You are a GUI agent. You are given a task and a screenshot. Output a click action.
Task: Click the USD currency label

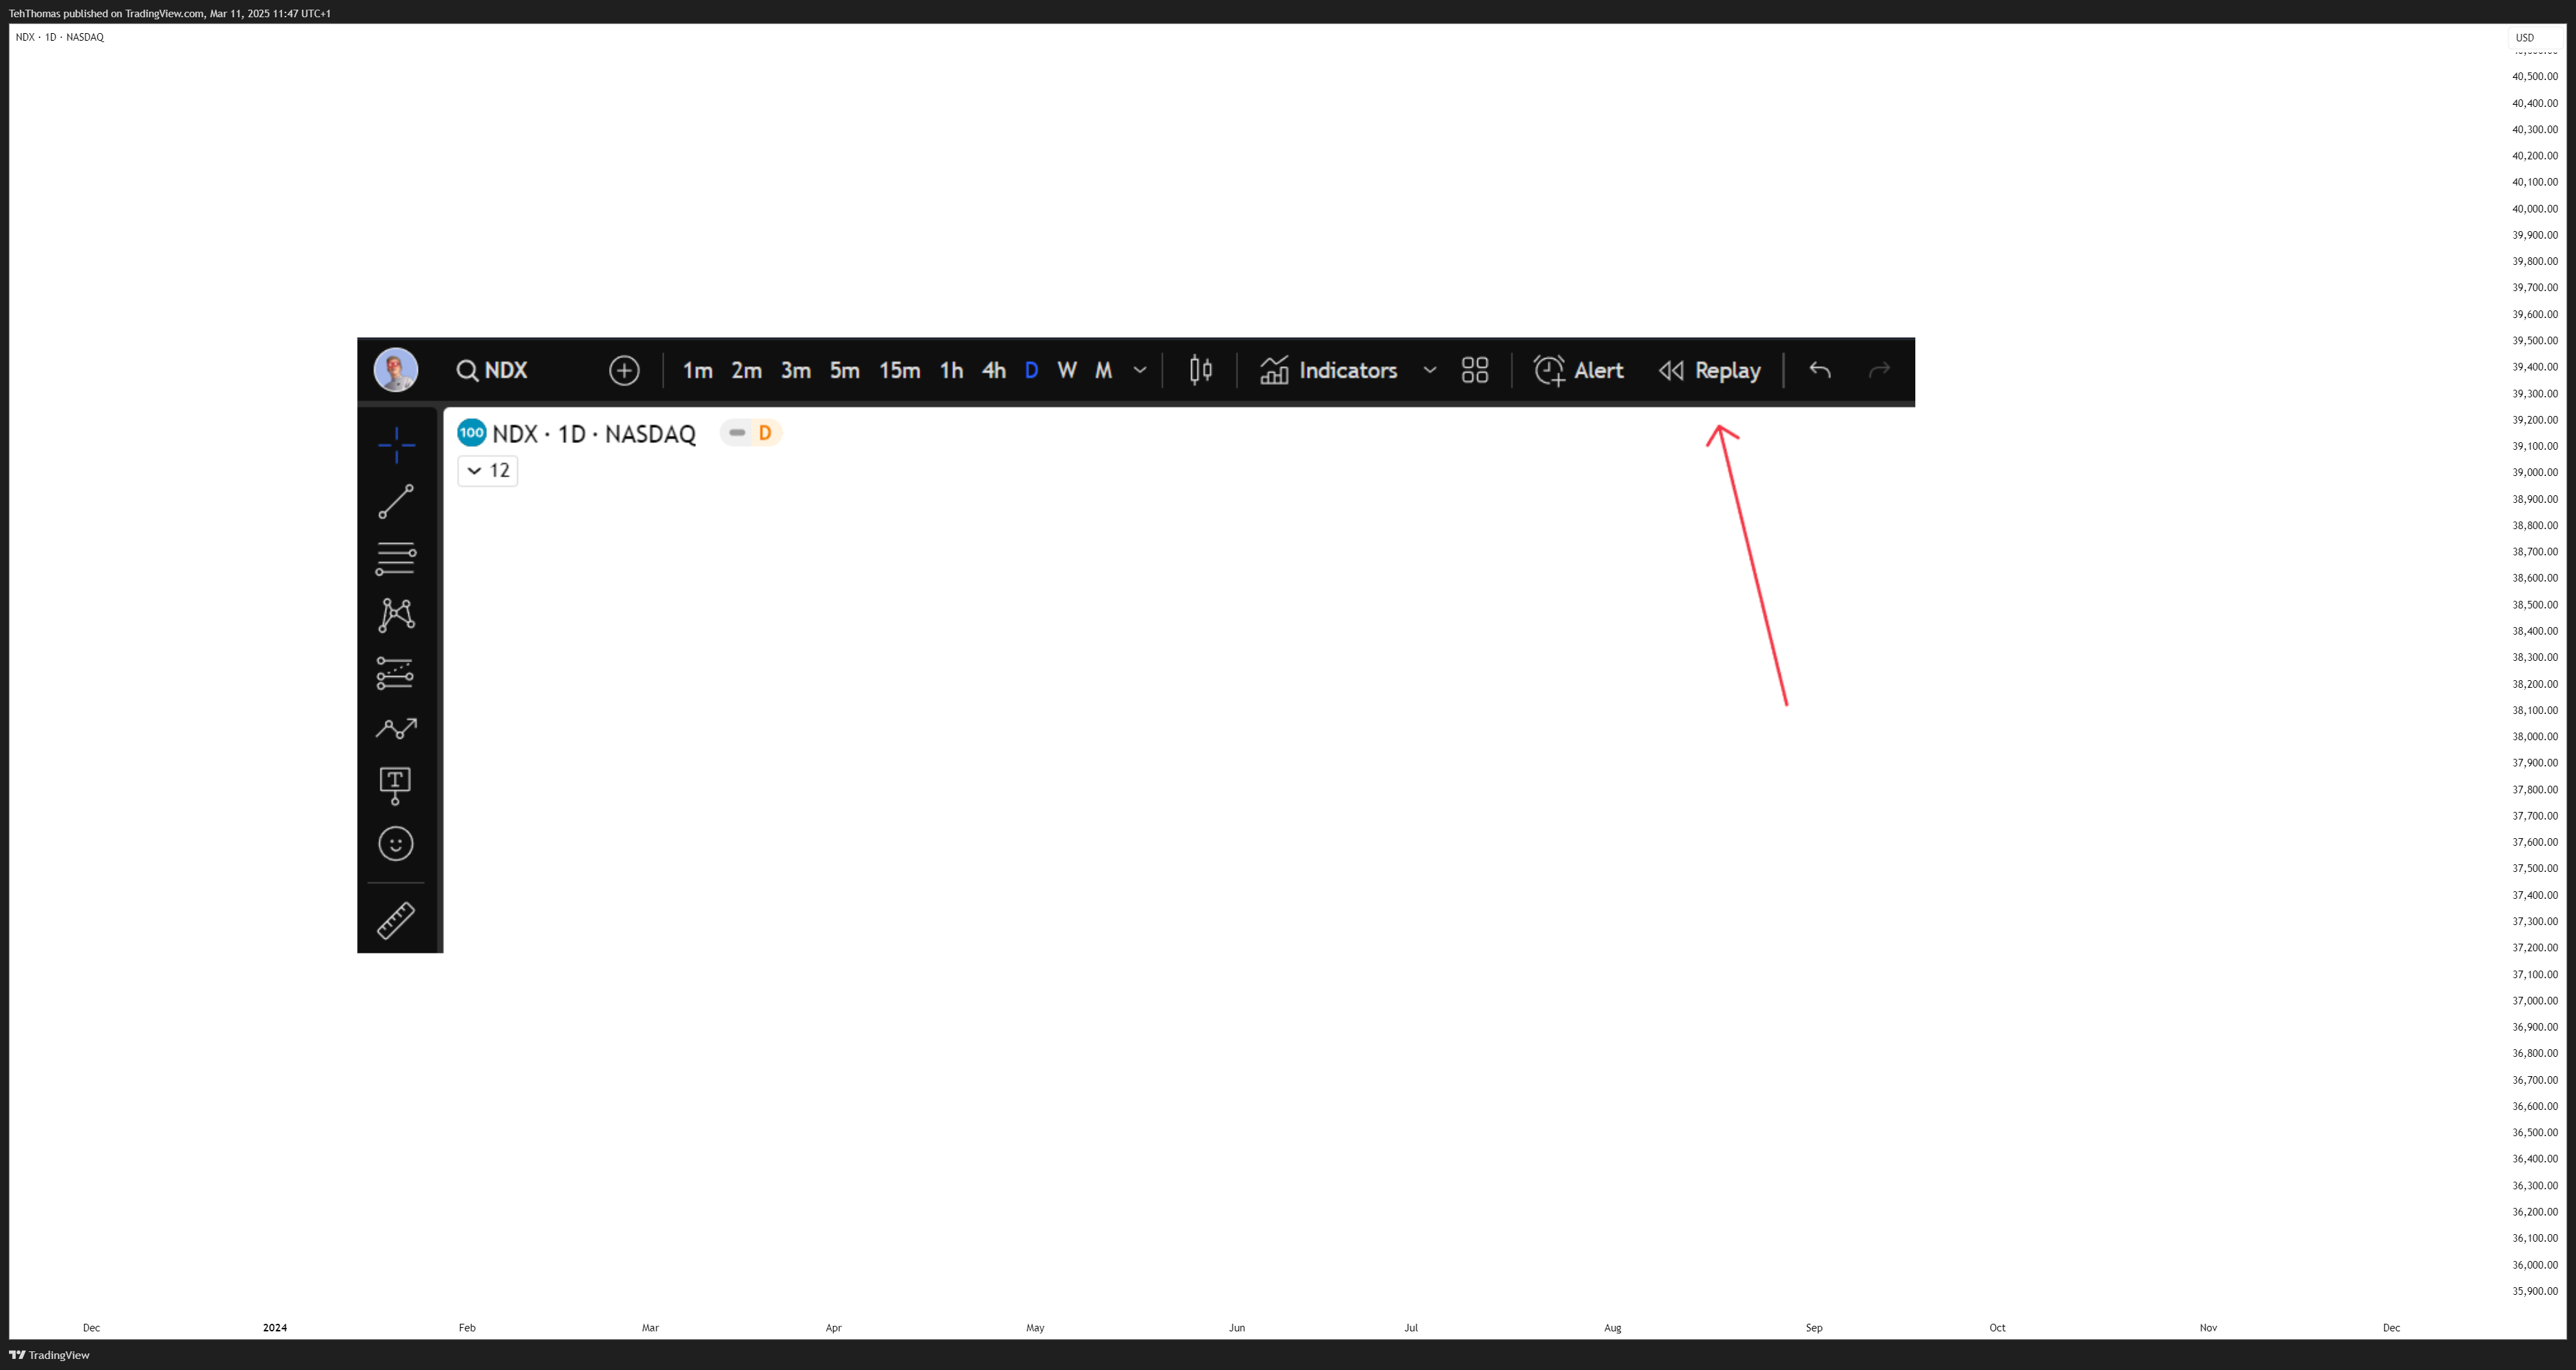pos(2525,38)
